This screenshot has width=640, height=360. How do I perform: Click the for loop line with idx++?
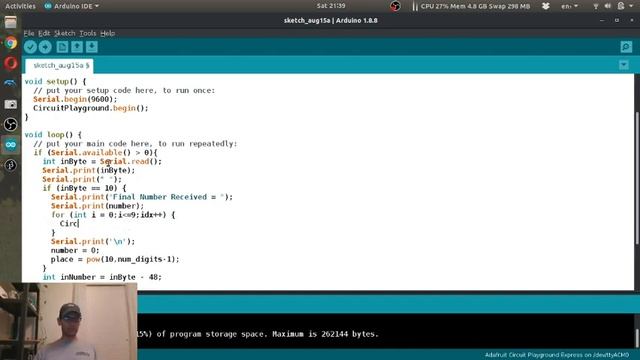coord(113,215)
